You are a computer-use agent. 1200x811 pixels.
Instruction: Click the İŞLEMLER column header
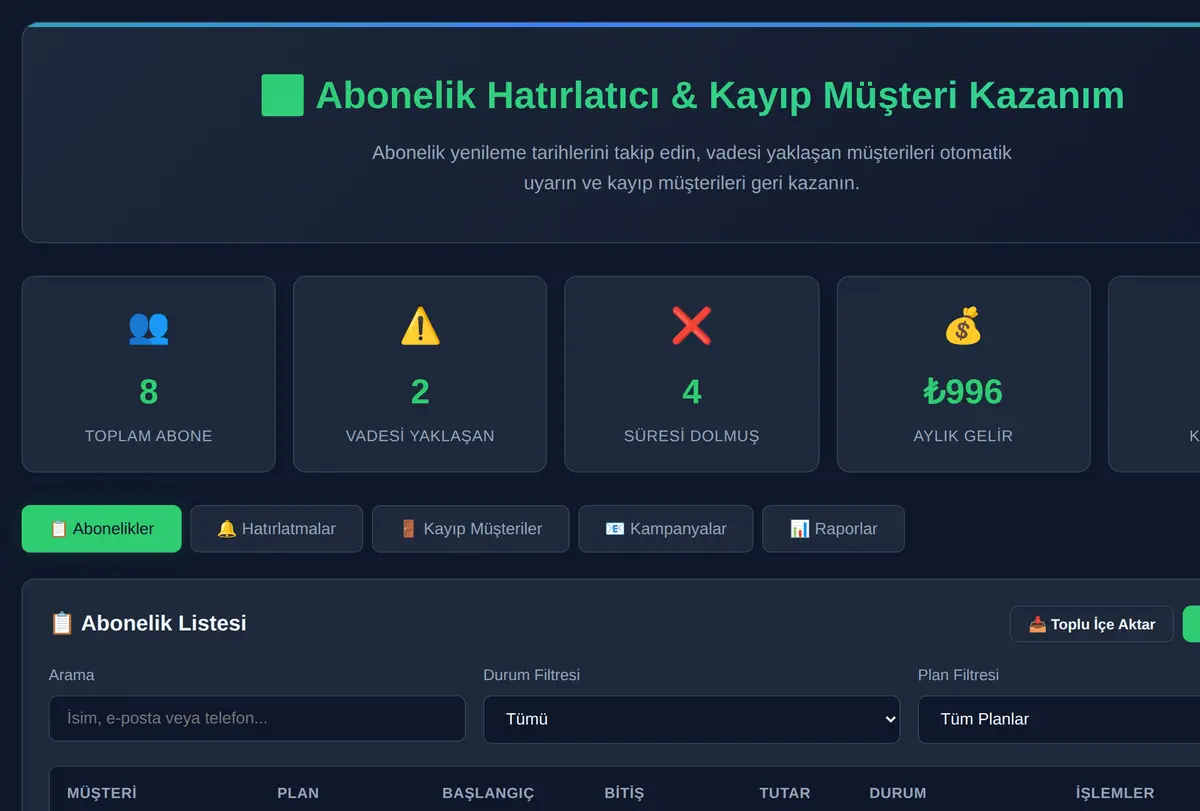1115,793
